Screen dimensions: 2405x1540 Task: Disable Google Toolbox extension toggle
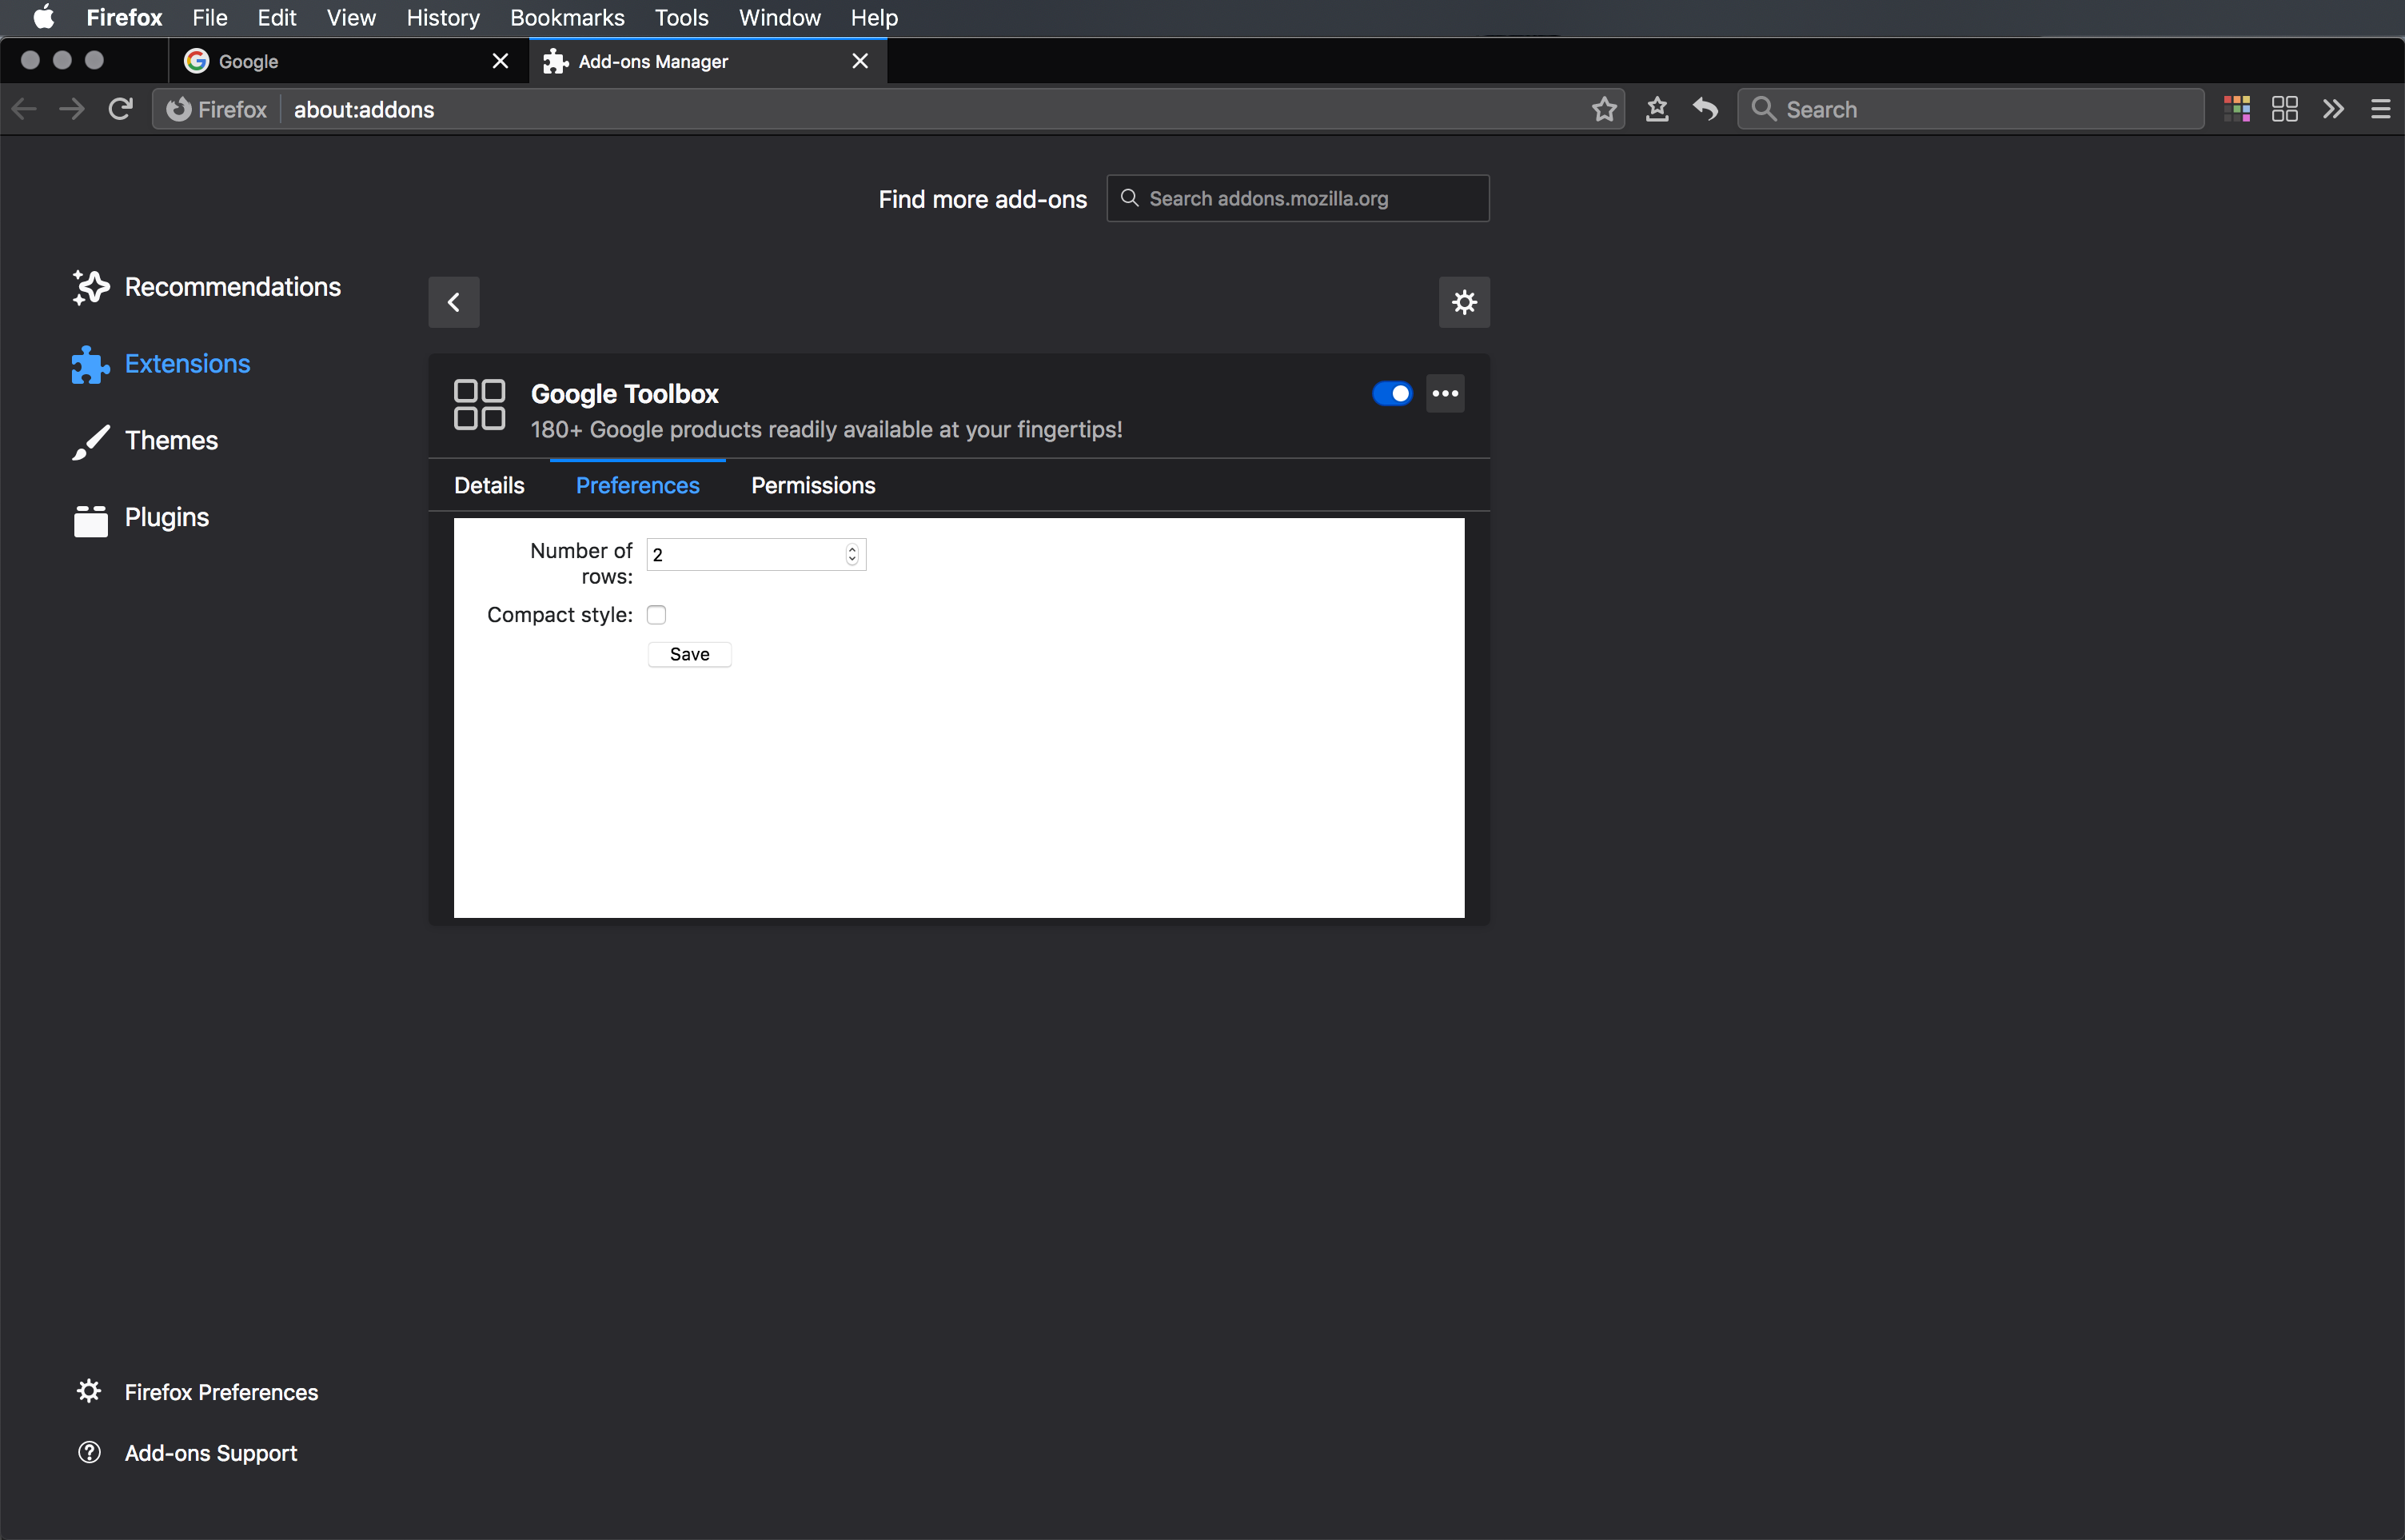pos(1392,394)
